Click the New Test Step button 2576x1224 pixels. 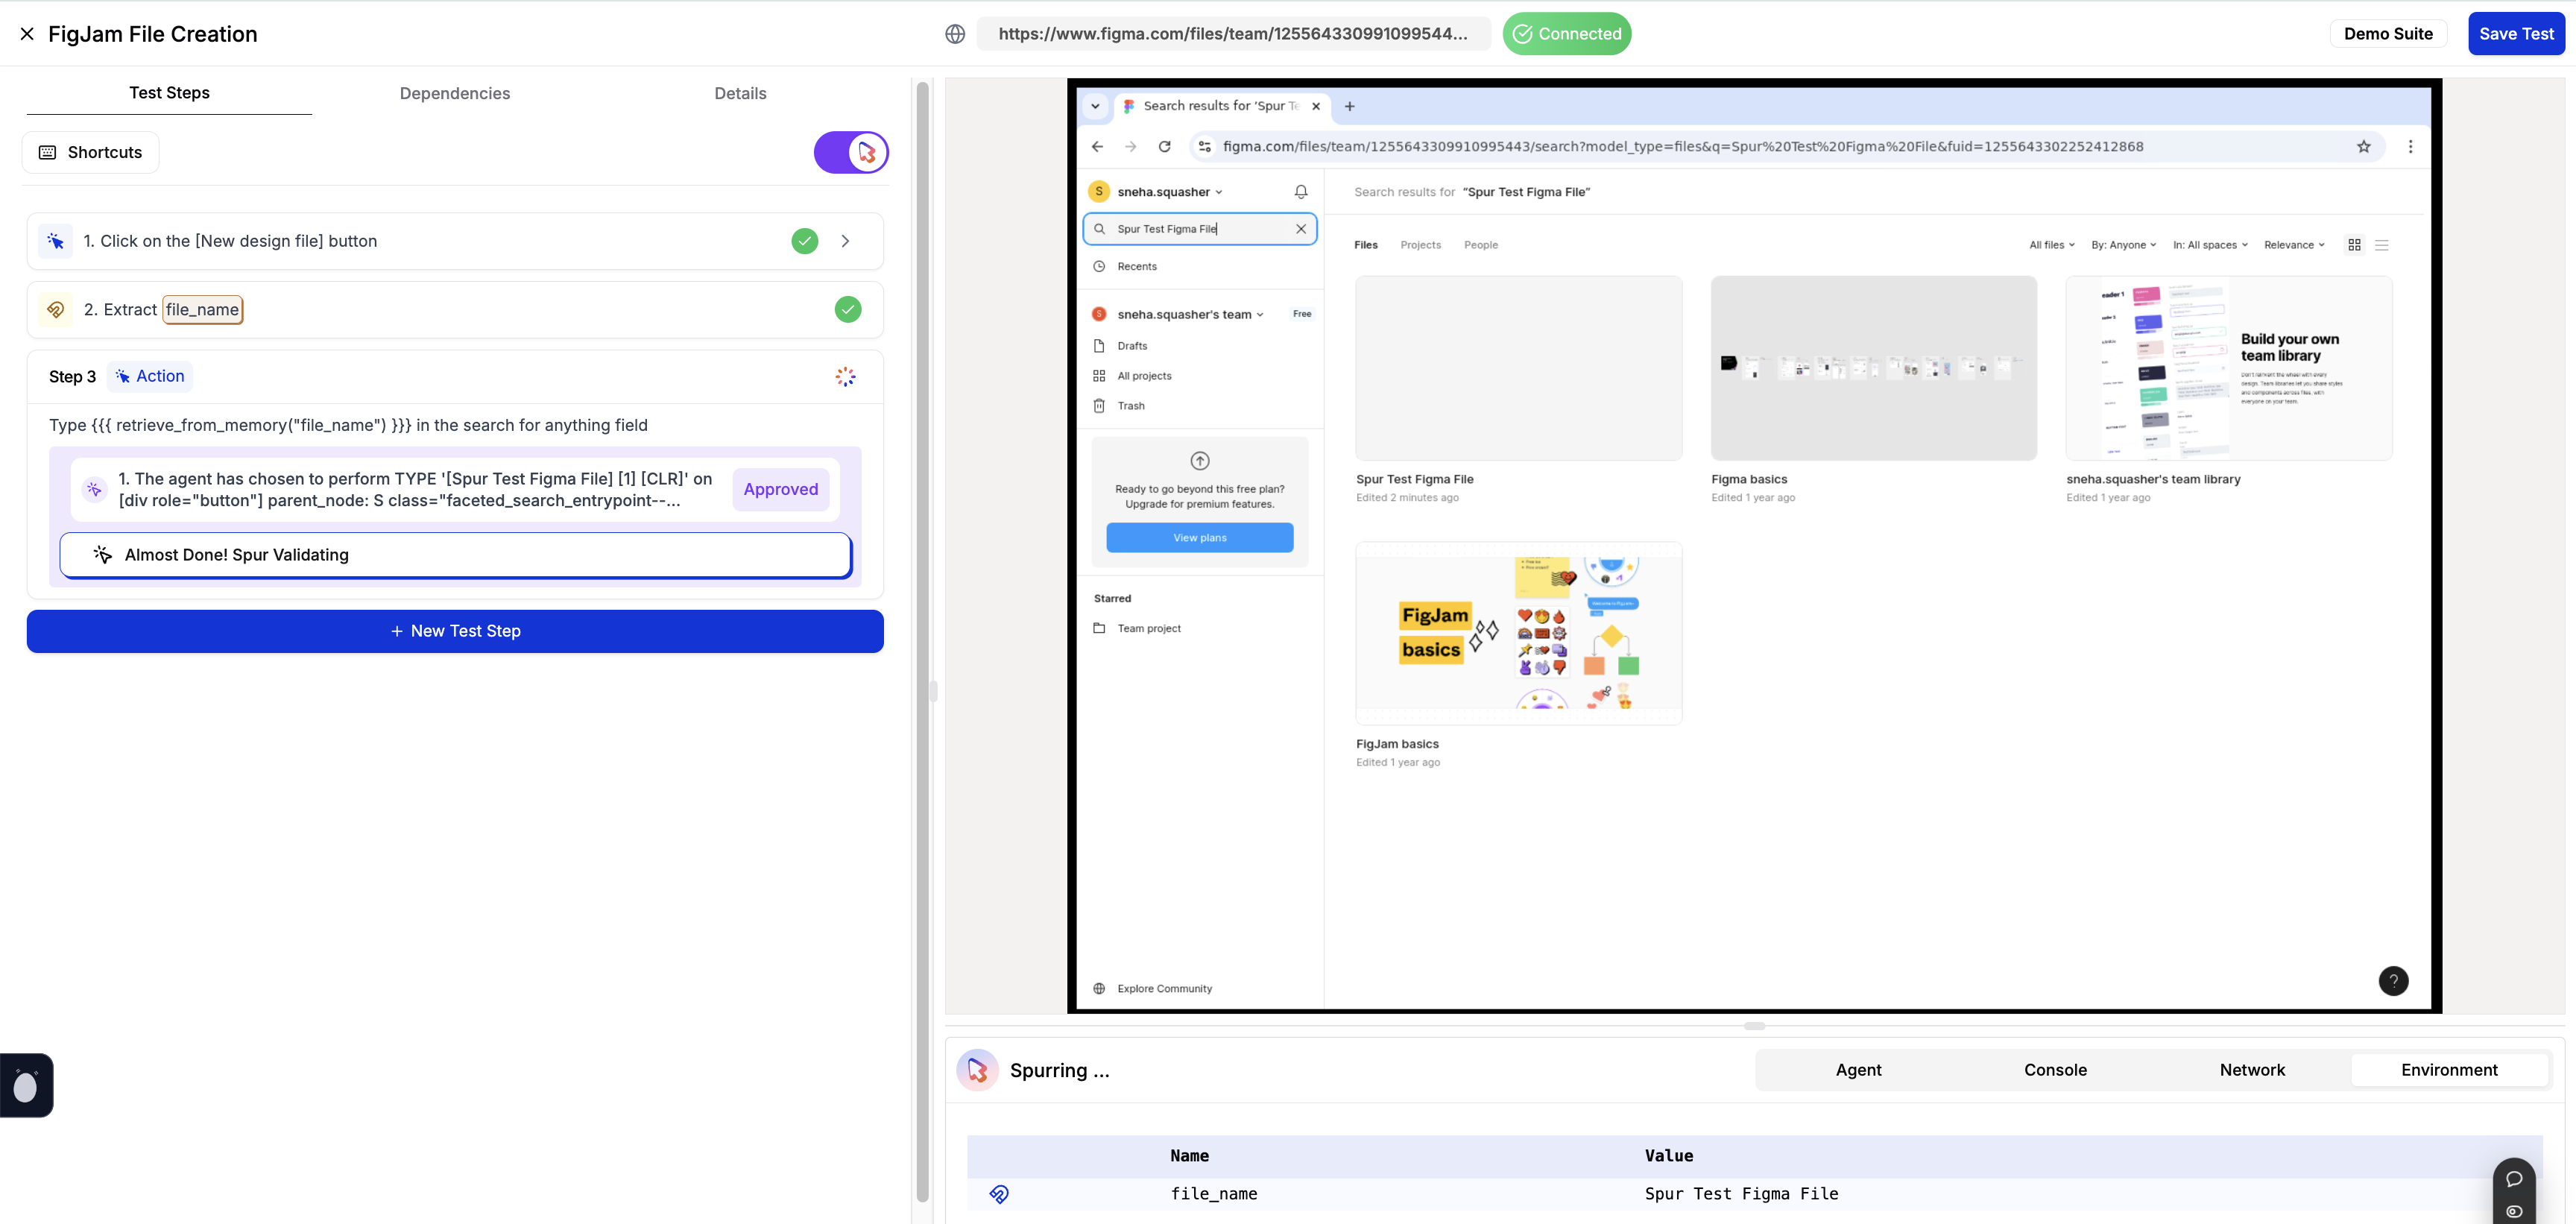point(455,631)
